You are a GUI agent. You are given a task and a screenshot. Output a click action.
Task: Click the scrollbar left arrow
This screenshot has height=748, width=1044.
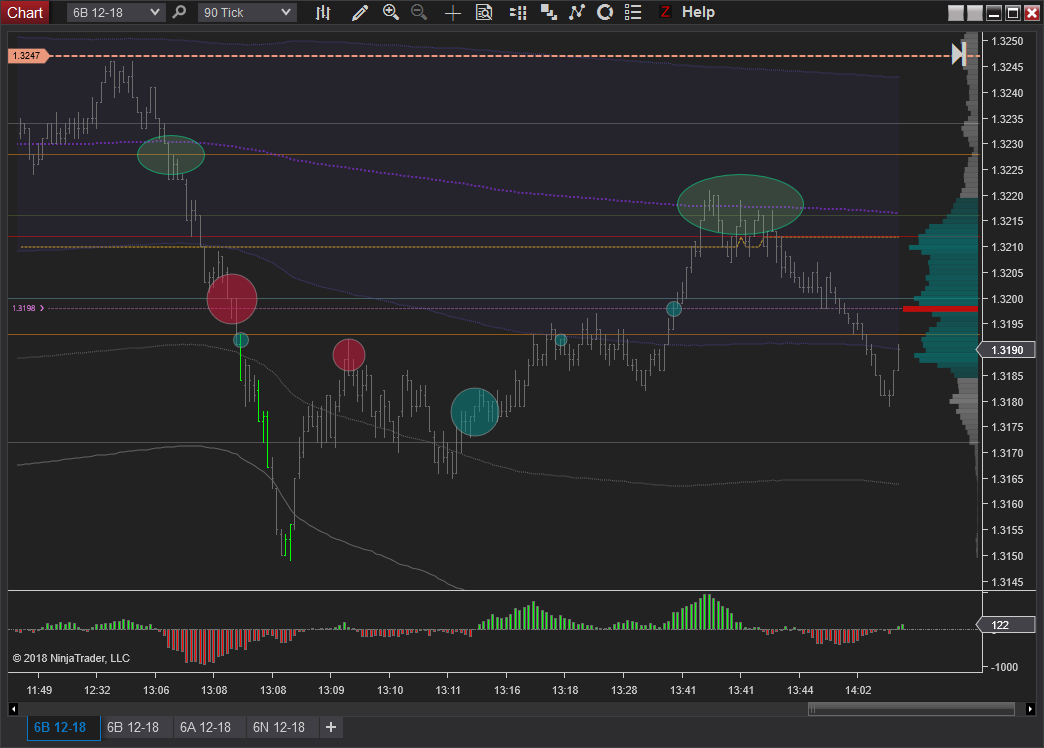point(13,709)
